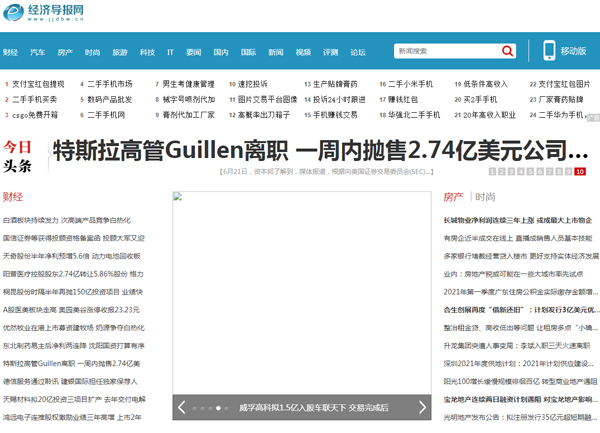Show next slide with right arrow
This screenshot has width=600, height=433.
point(422,407)
